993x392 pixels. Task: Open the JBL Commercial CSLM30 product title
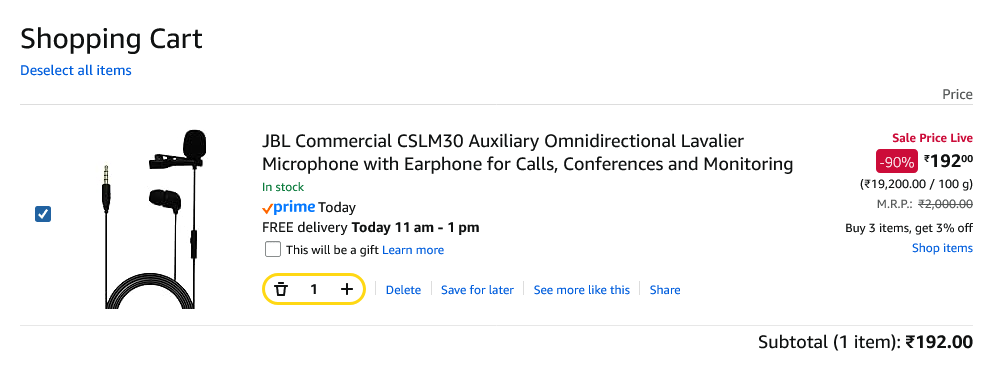pyautogui.click(x=528, y=153)
